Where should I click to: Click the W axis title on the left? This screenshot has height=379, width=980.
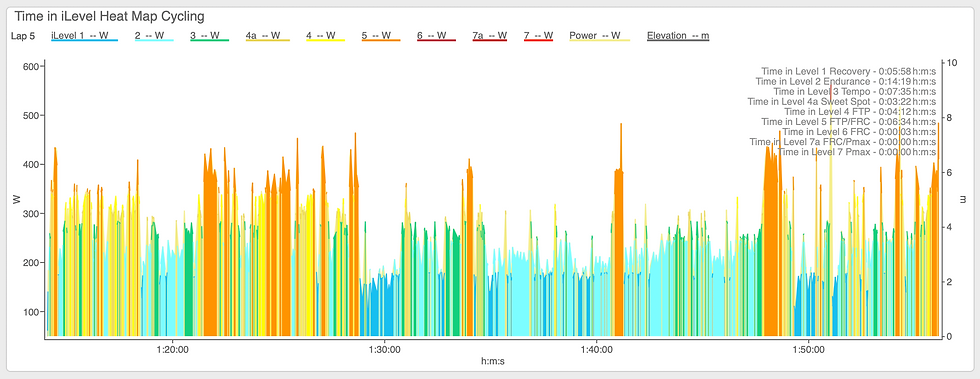pyautogui.click(x=17, y=200)
